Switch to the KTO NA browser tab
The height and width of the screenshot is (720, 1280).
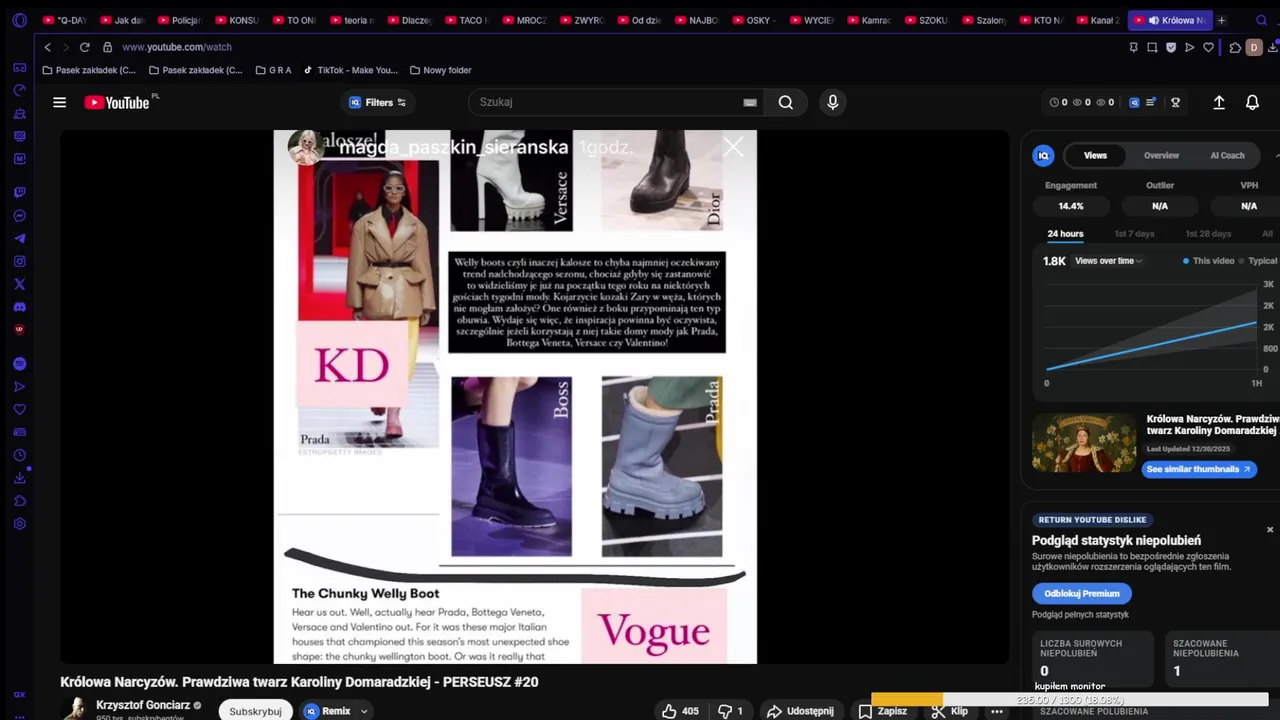pos(1040,20)
